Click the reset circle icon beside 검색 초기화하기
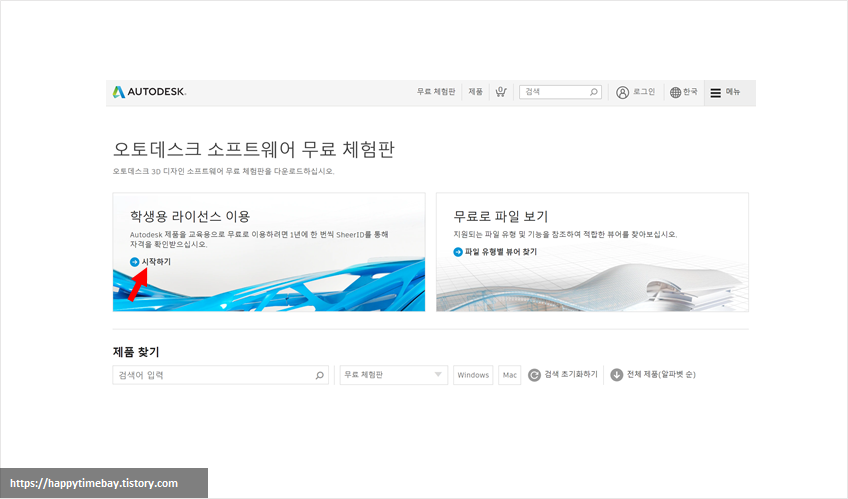The width and height of the screenshot is (848, 499). coord(534,375)
